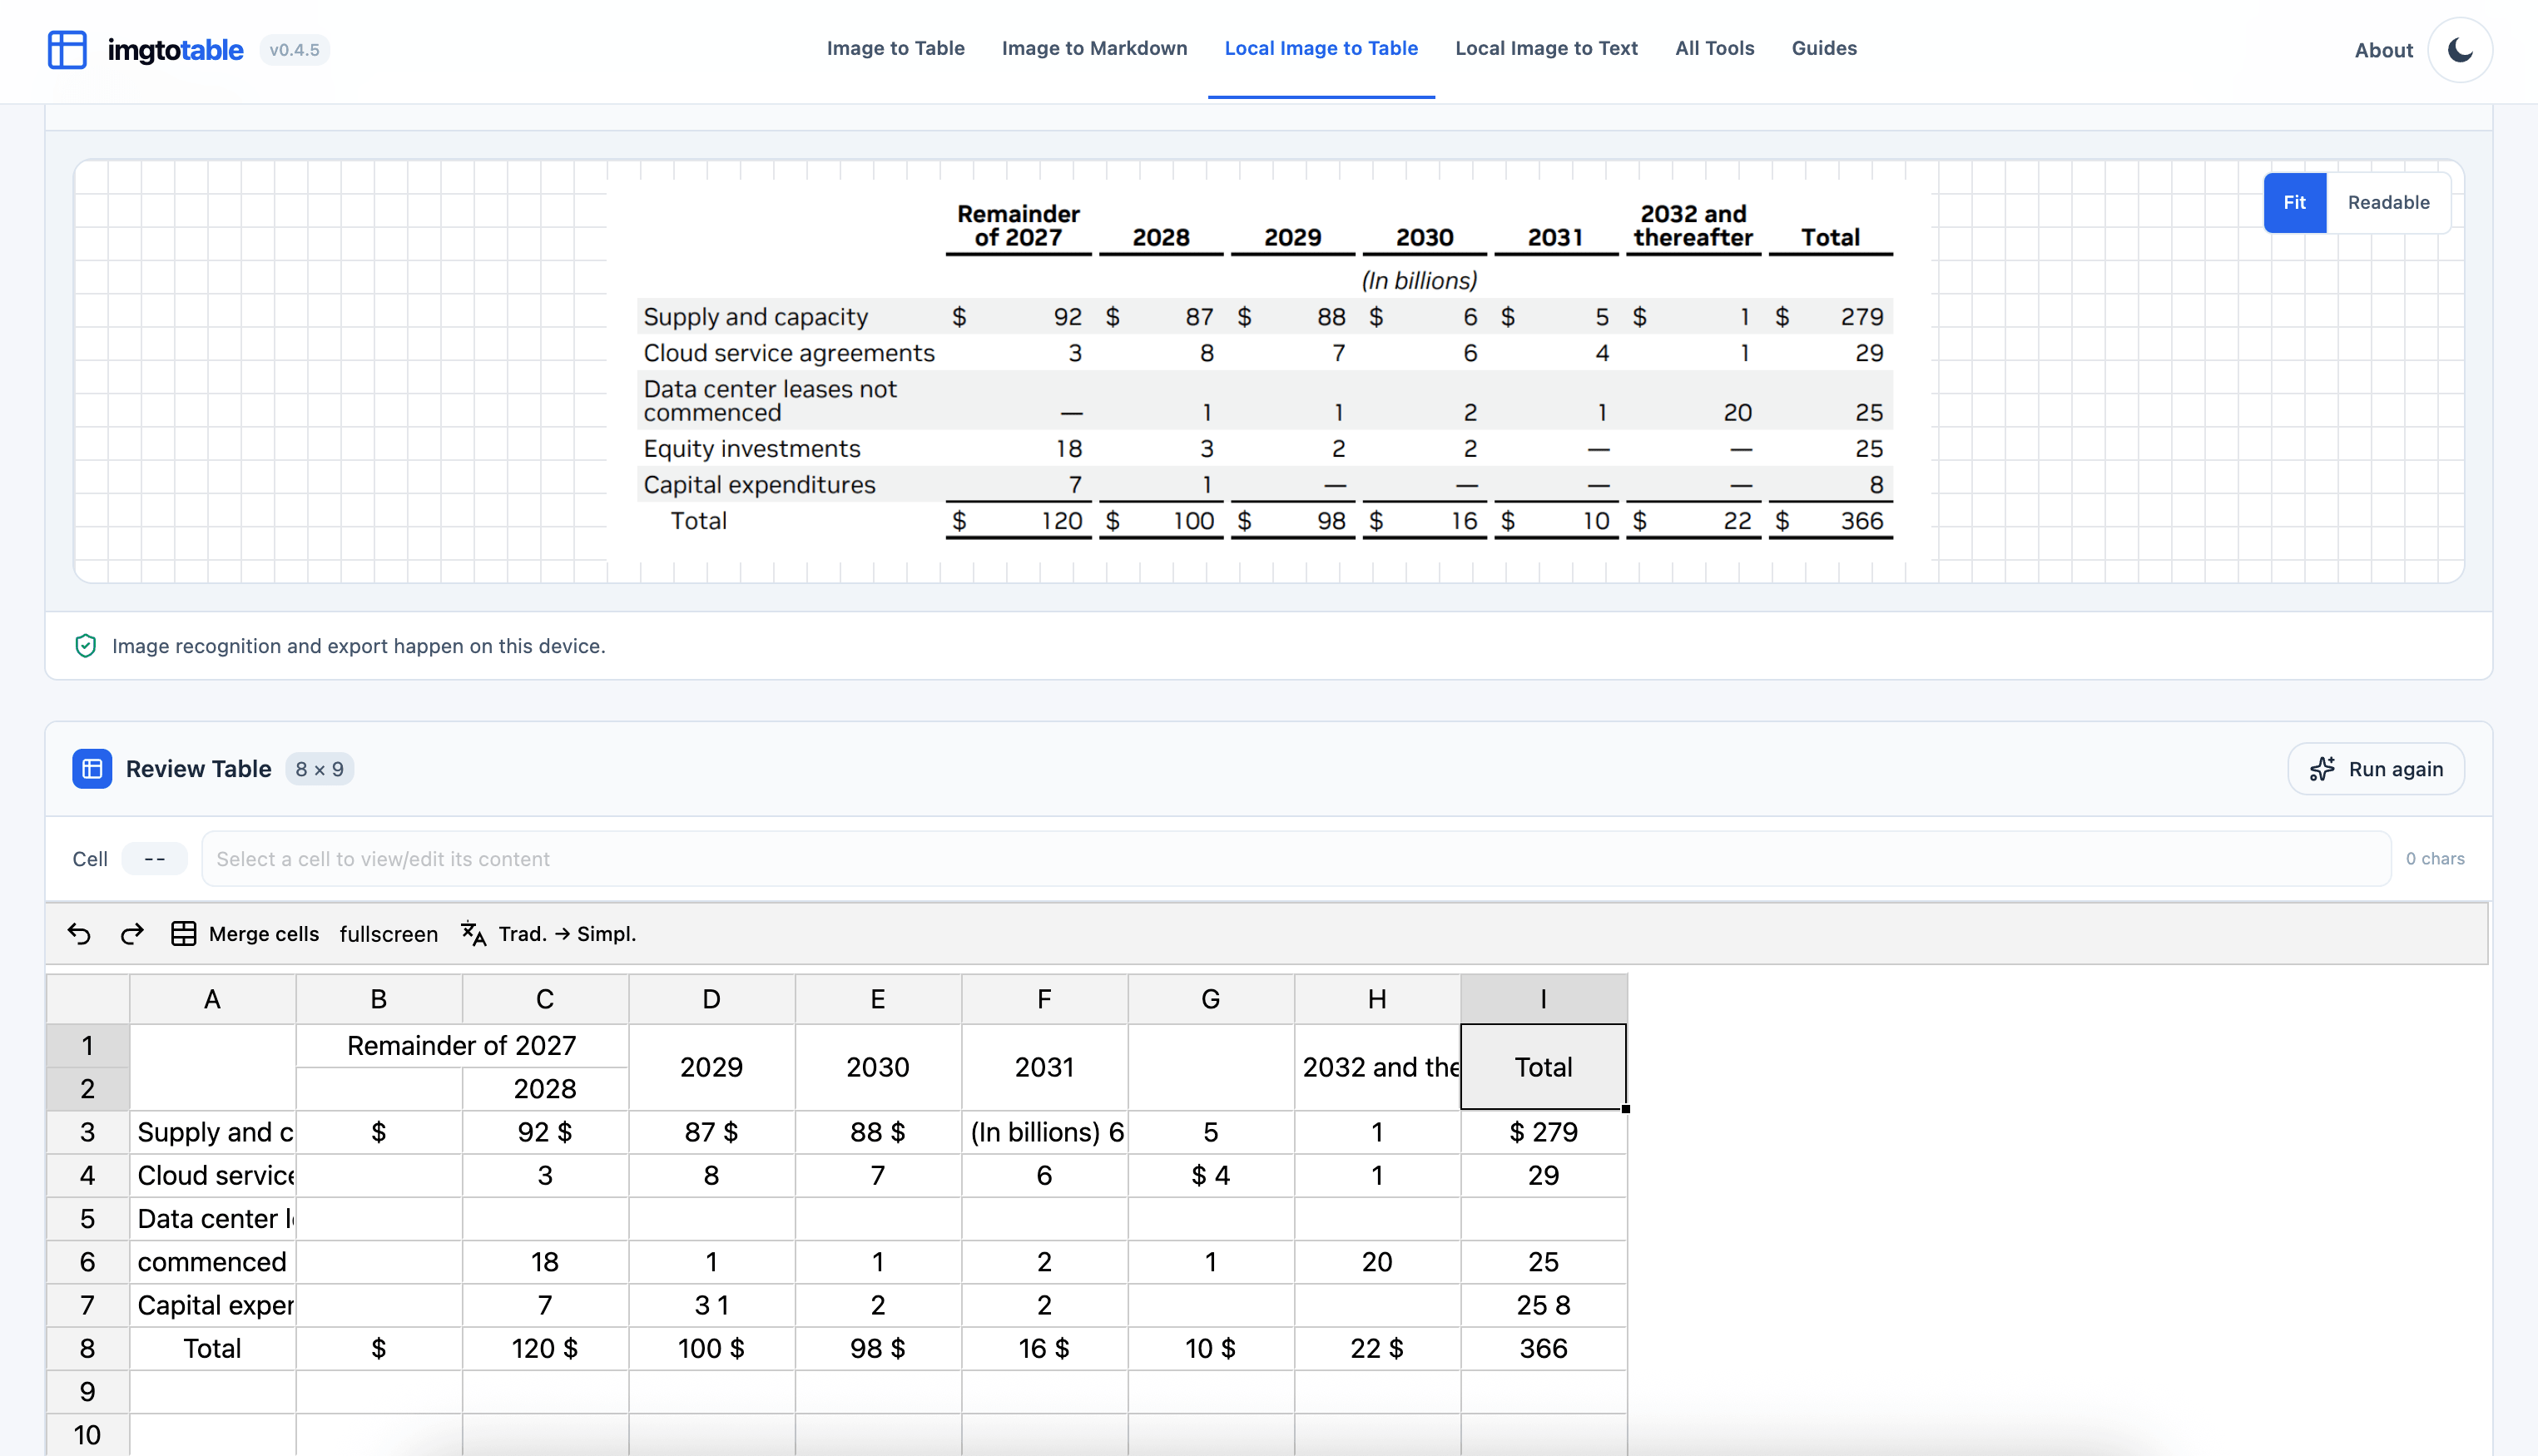Toggle dark mode moon icon
The height and width of the screenshot is (1456, 2538).
(2460, 50)
